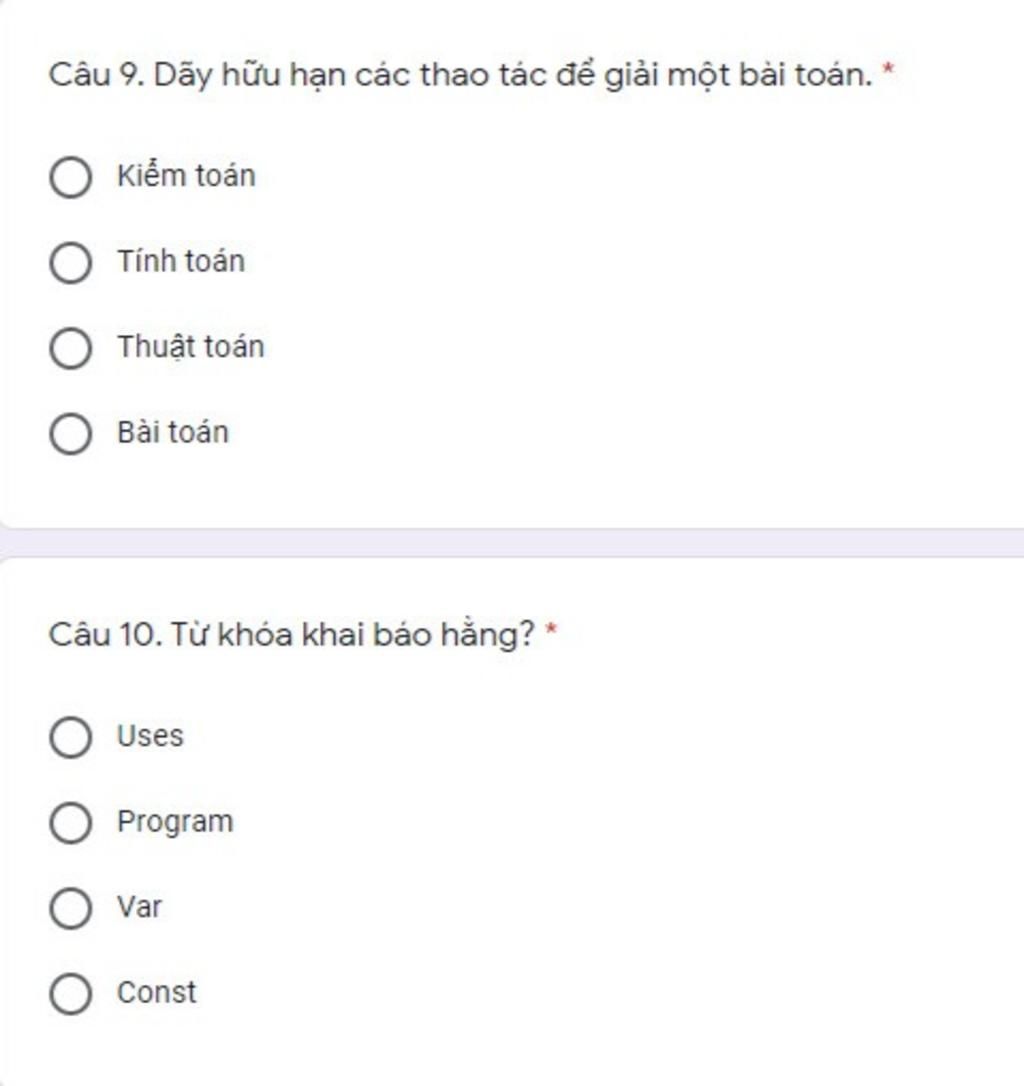
Task: Click the Thuật toán answer label text
Action: coord(191,346)
